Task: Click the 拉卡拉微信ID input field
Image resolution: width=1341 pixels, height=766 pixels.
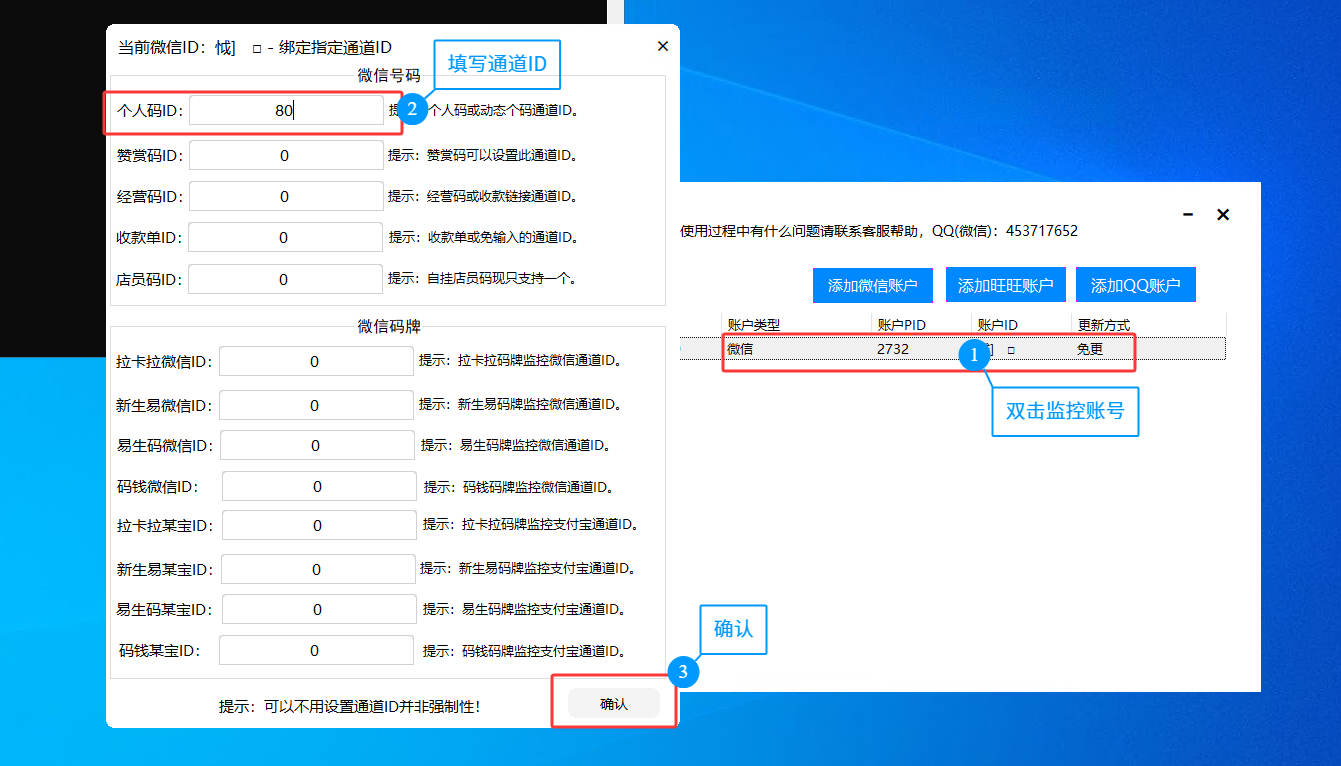Action: (315, 362)
